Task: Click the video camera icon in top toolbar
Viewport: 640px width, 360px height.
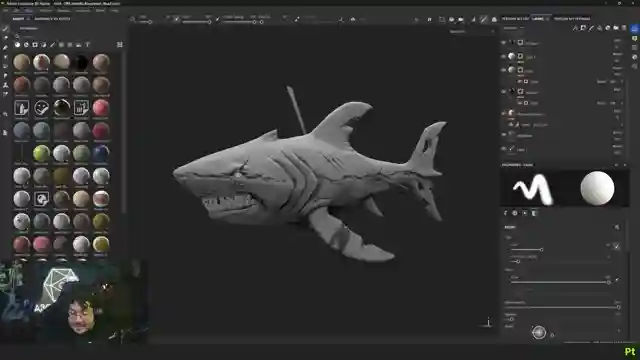Action: (x=461, y=19)
